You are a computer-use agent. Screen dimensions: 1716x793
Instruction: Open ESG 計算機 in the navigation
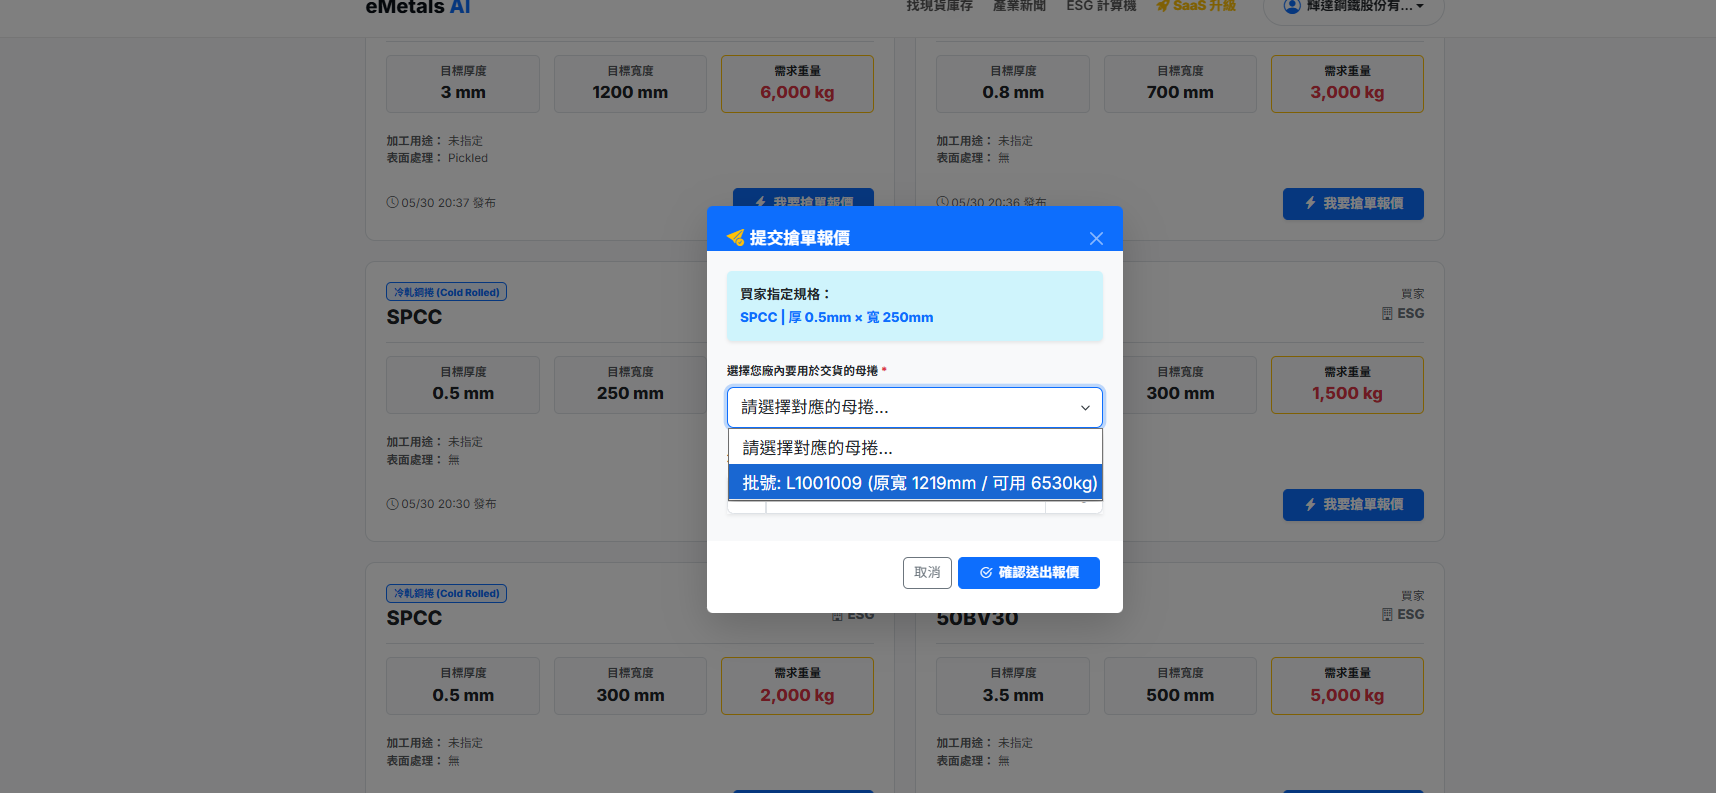pos(1101,6)
